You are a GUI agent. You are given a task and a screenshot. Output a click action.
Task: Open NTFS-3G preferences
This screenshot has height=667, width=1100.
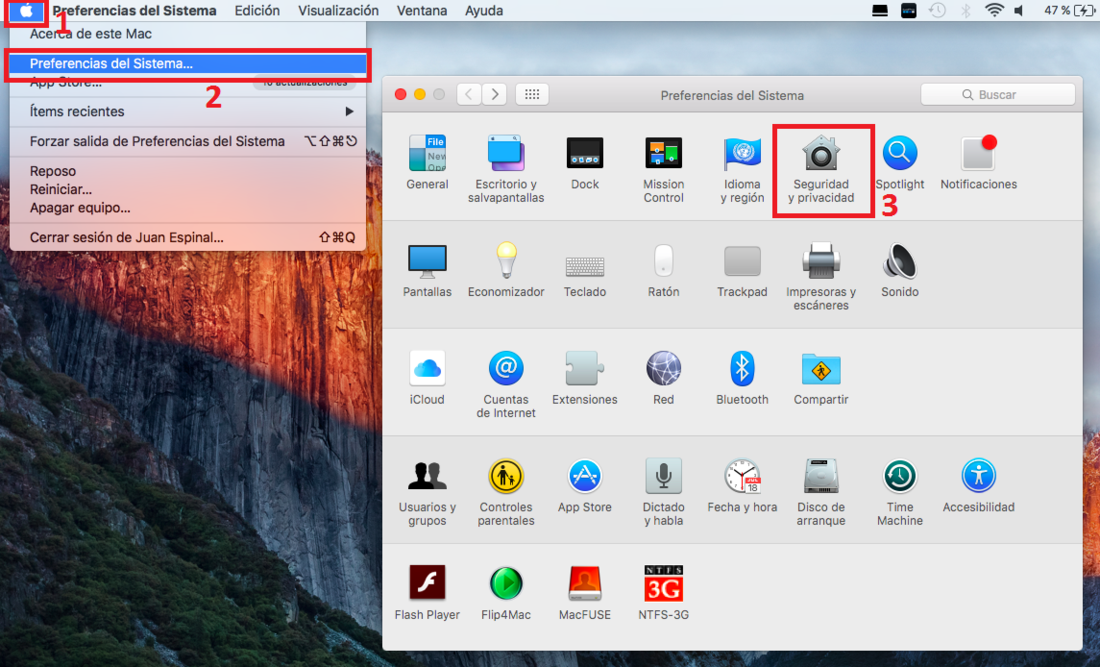[663, 593]
